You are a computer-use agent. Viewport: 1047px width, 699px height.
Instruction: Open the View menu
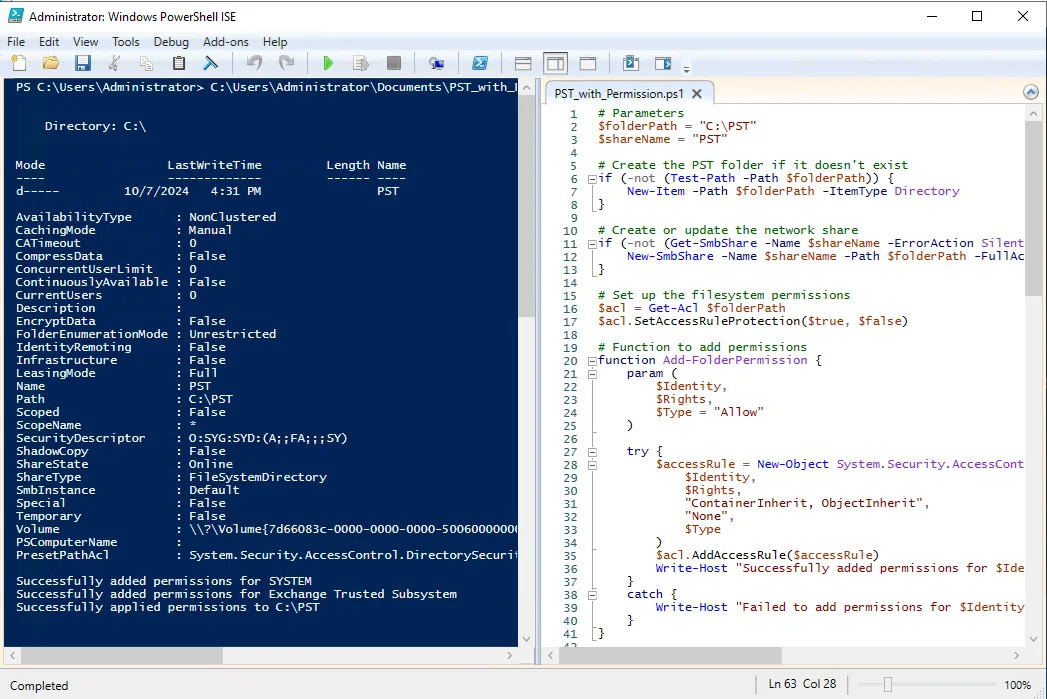pyautogui.click(x=85, y=41)
